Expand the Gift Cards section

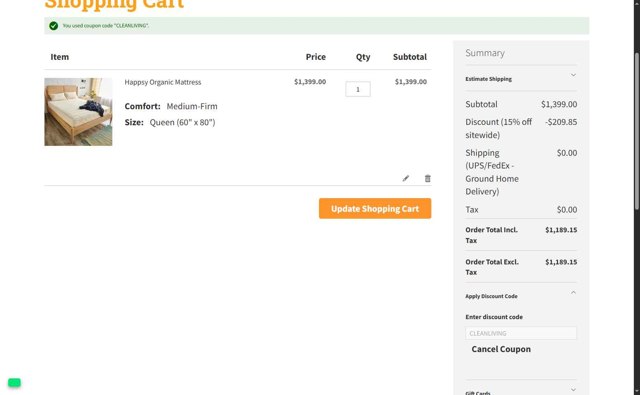coord(521,391)
